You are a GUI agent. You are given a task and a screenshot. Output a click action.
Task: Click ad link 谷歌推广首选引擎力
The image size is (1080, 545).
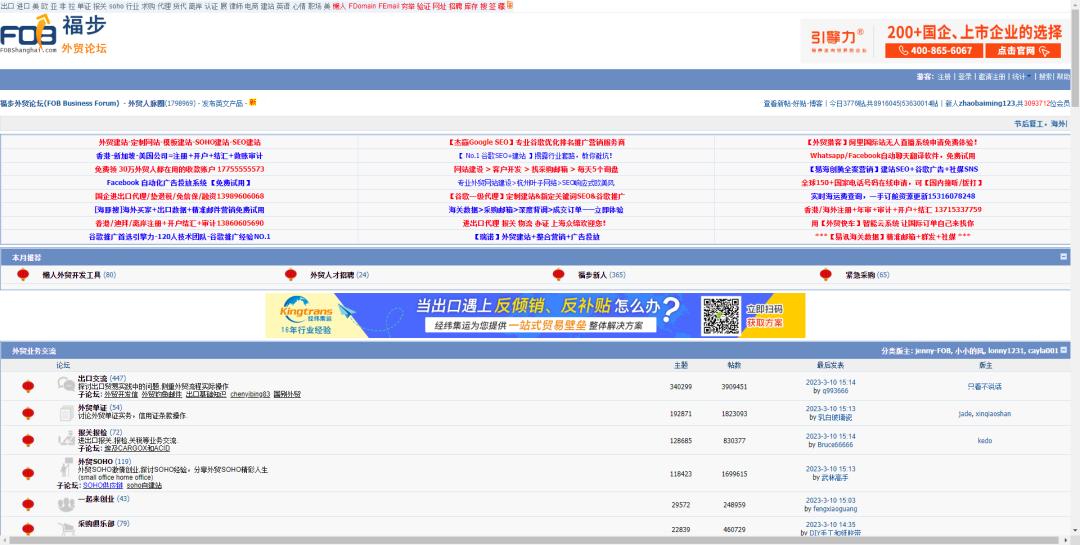[x=179, y=237]
